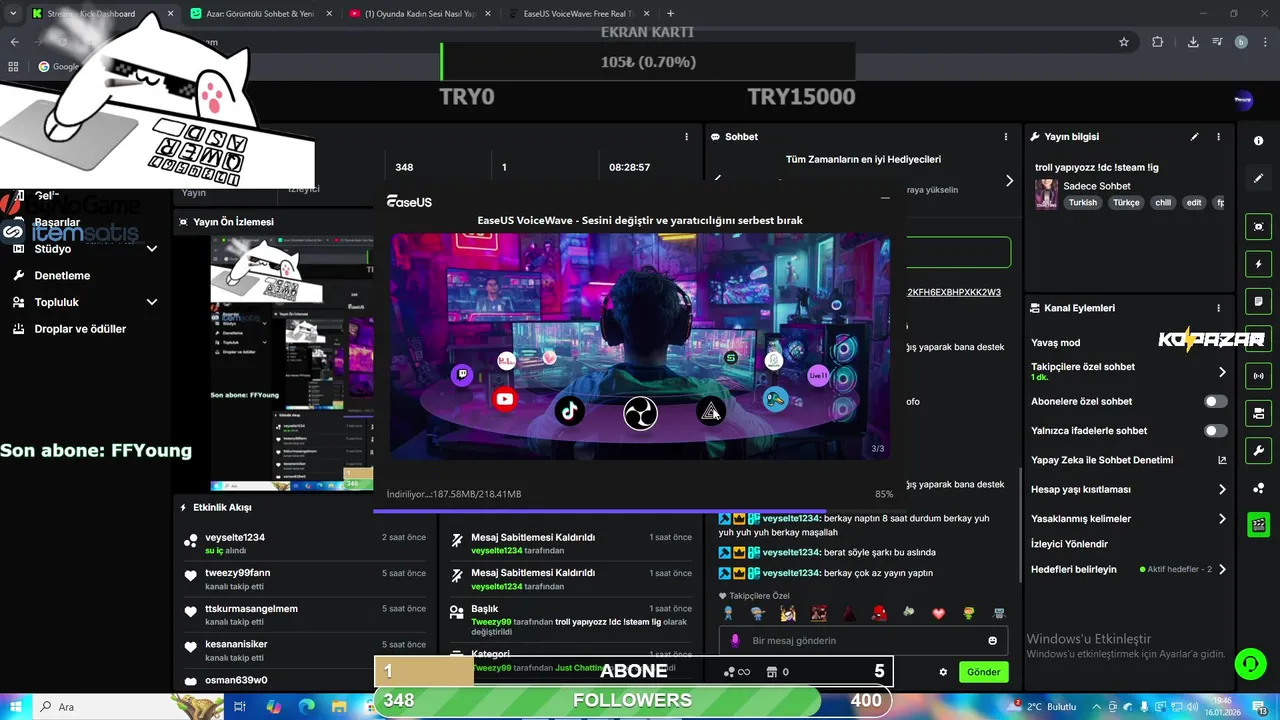This screenshot has width=1280, height=720.
Task: Click the lightning bolt icon in right sidebar
Action: coord(1259,264)
